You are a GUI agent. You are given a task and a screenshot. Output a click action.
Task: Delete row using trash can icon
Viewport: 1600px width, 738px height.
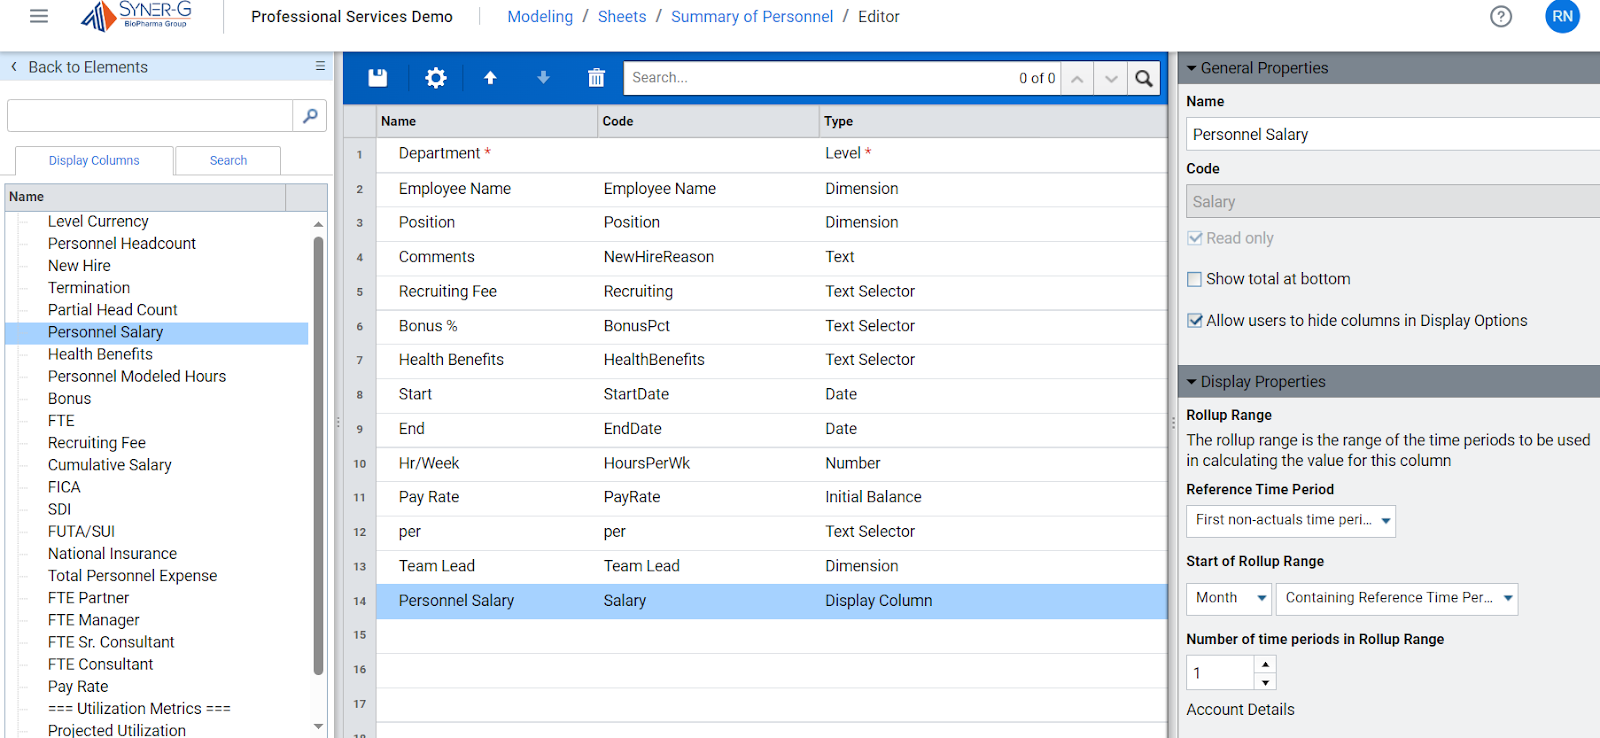[x=596, y=78]
